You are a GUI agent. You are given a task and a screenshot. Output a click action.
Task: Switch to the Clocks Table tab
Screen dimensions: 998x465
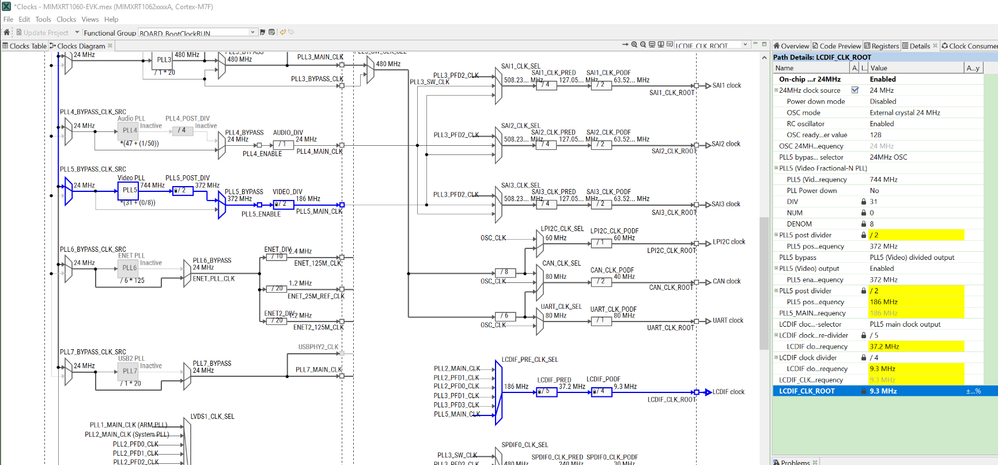tap(24, 46)
